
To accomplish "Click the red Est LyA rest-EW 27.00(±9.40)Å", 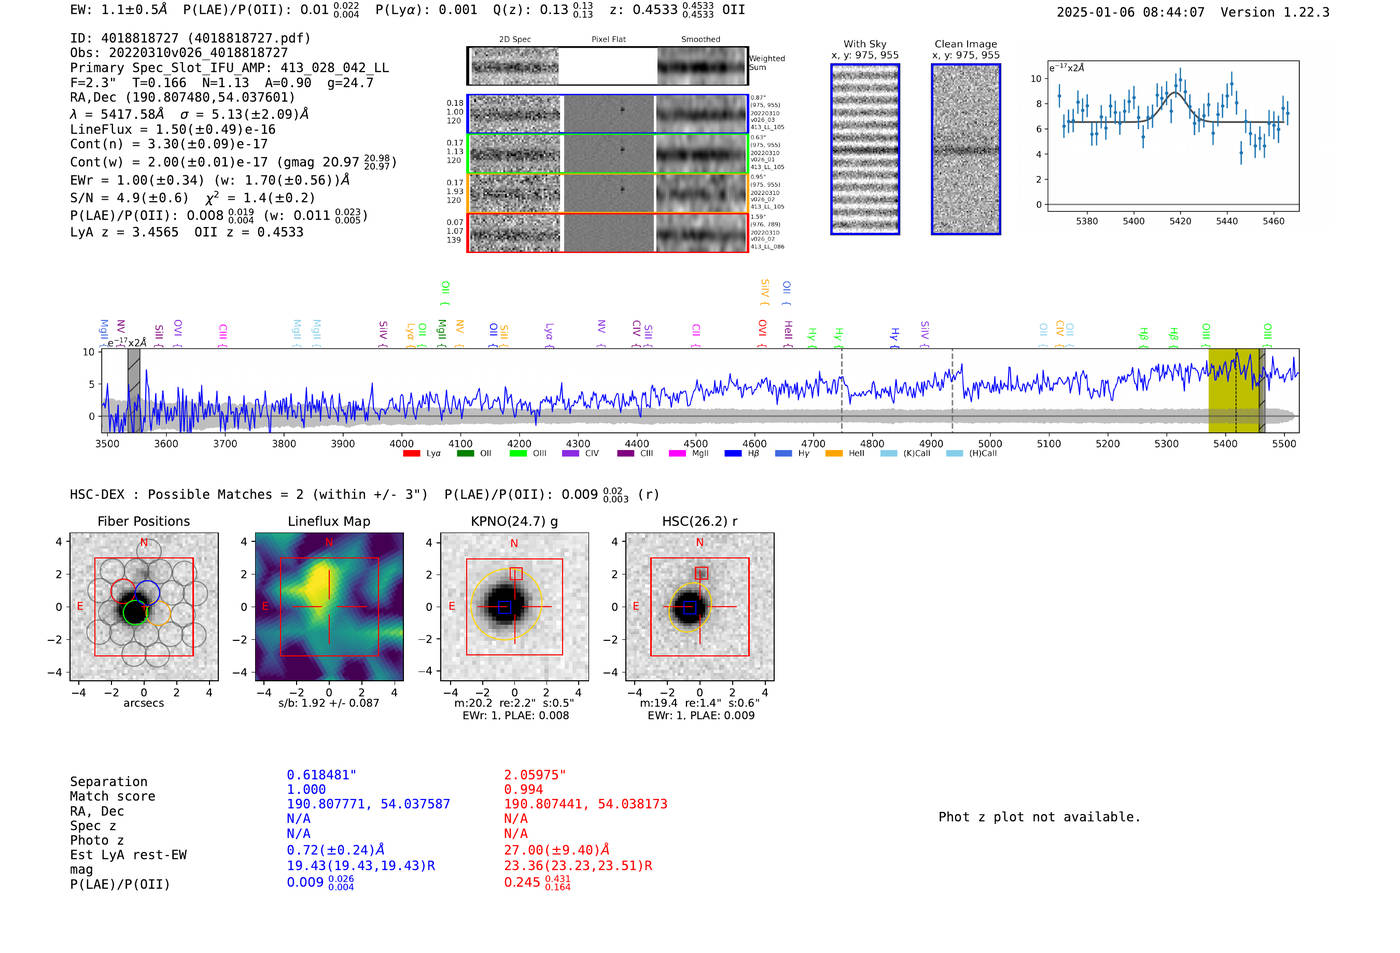I will [x=556, y=850].
